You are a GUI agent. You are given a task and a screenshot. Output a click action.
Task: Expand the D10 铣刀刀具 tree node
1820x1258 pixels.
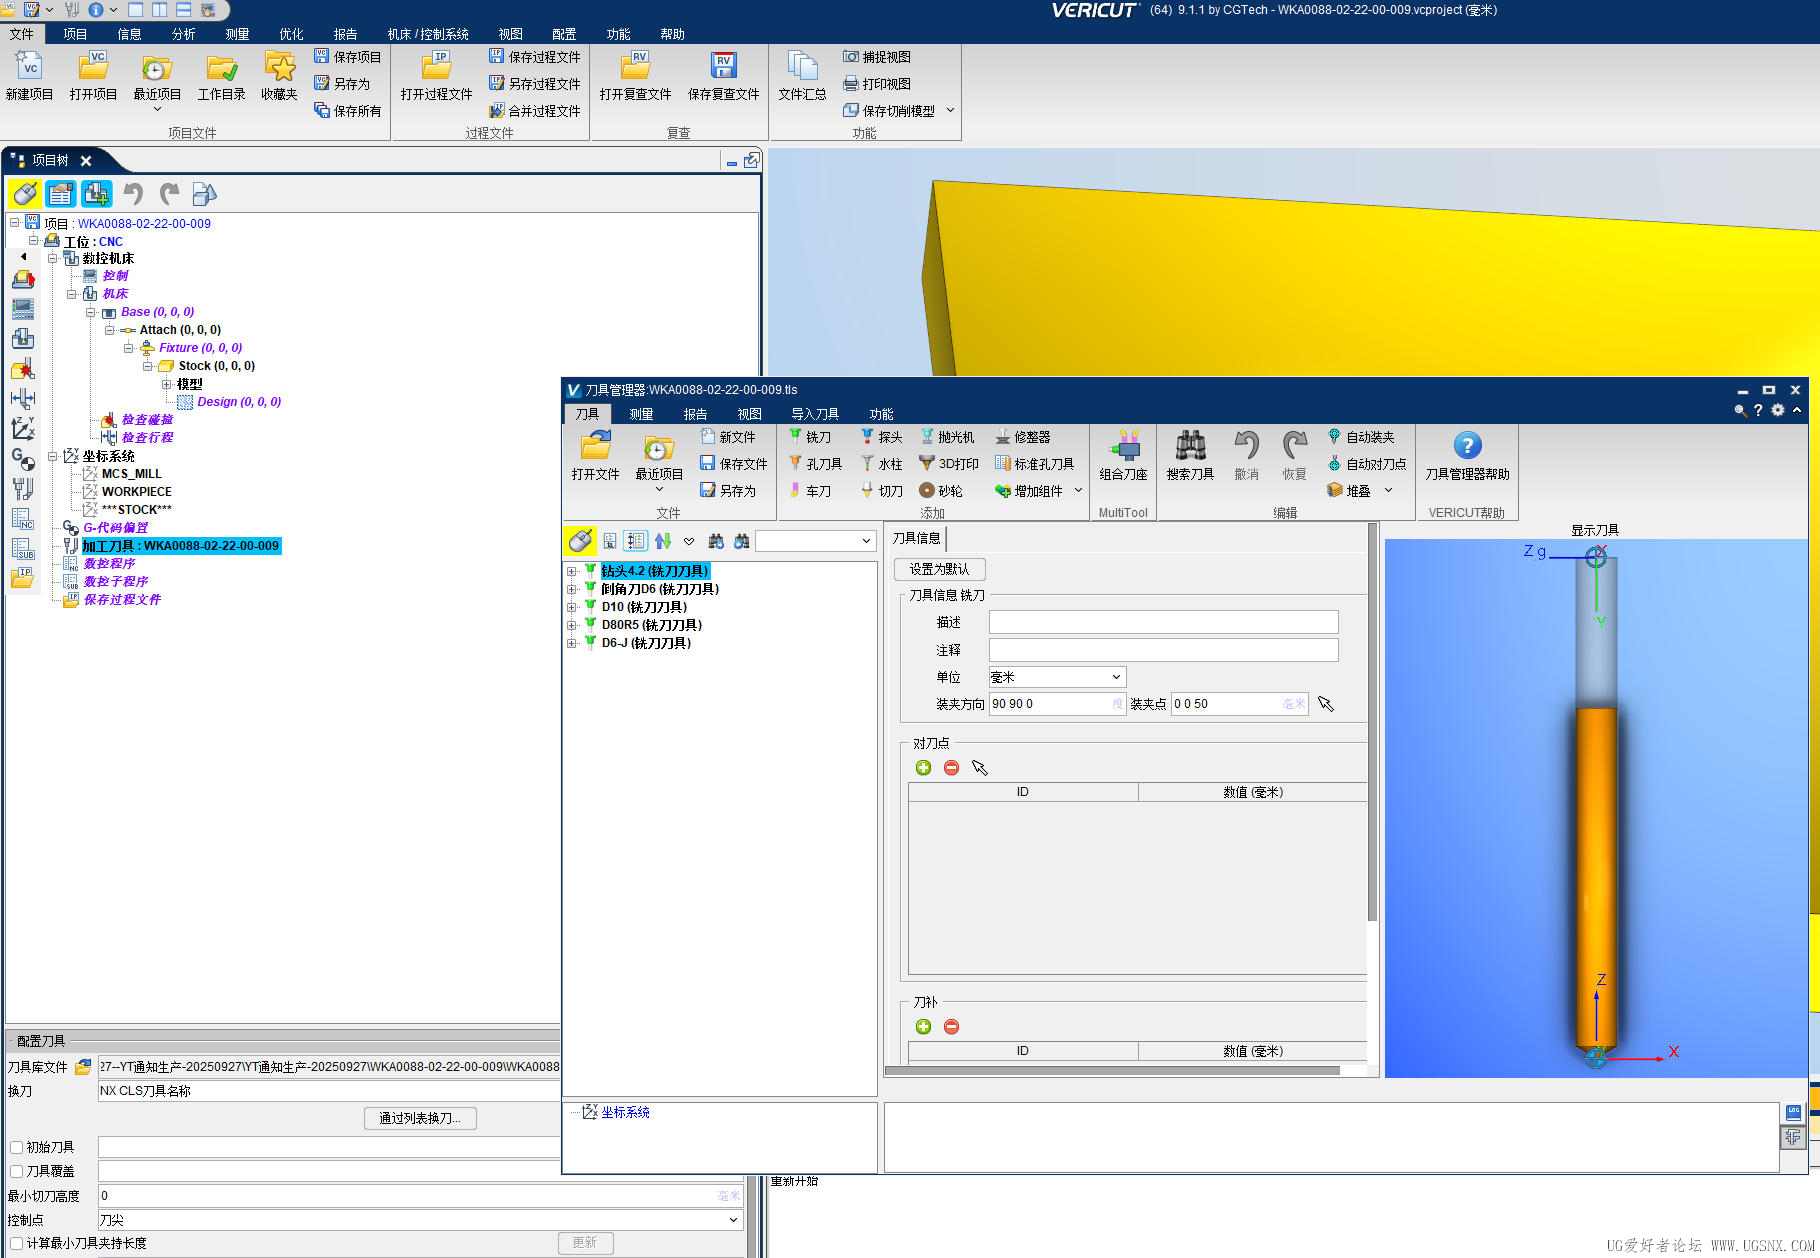coord(572,607)
